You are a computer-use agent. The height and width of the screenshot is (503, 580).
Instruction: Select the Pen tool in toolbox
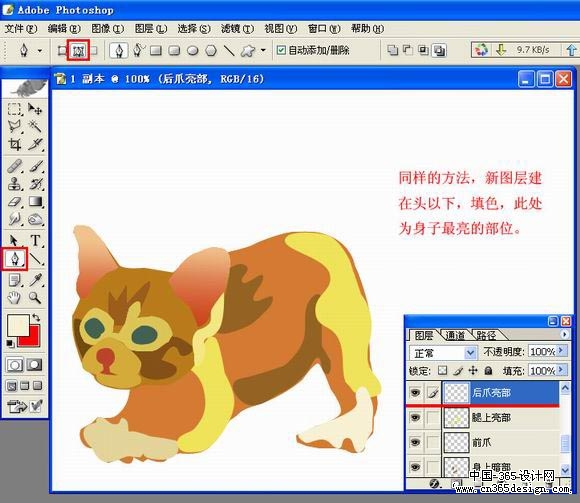pyautogui.click(x=15, y=259)
